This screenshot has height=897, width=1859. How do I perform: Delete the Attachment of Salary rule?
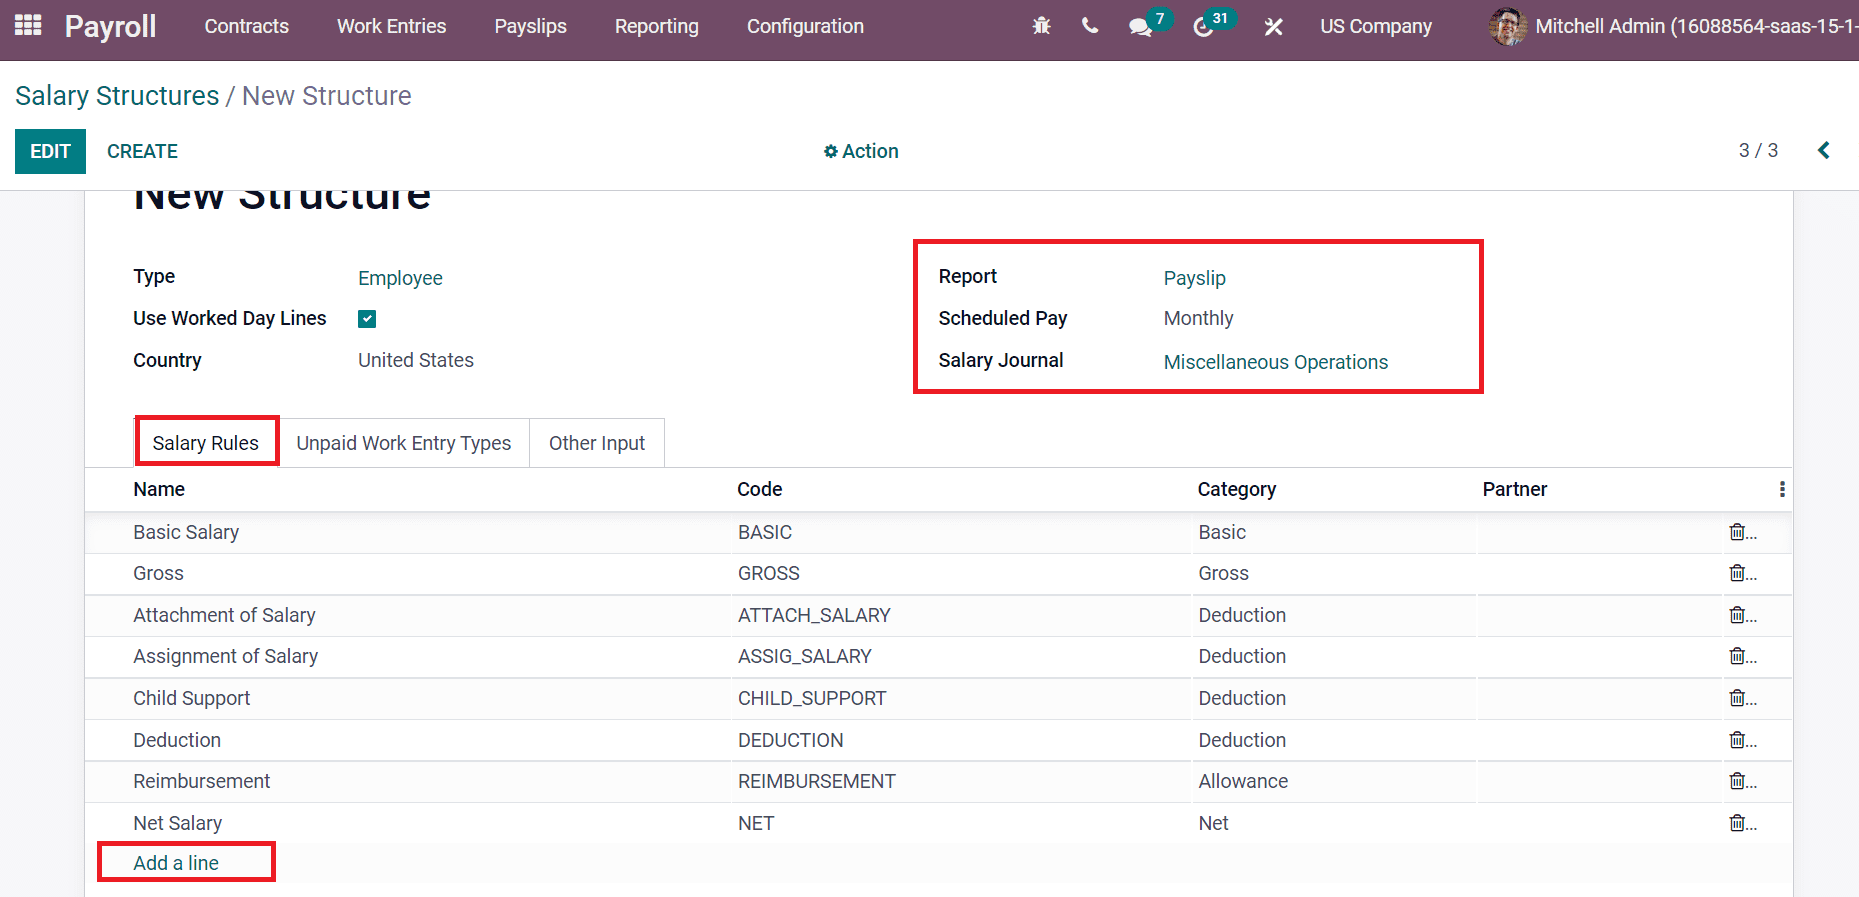point(1738,615)
